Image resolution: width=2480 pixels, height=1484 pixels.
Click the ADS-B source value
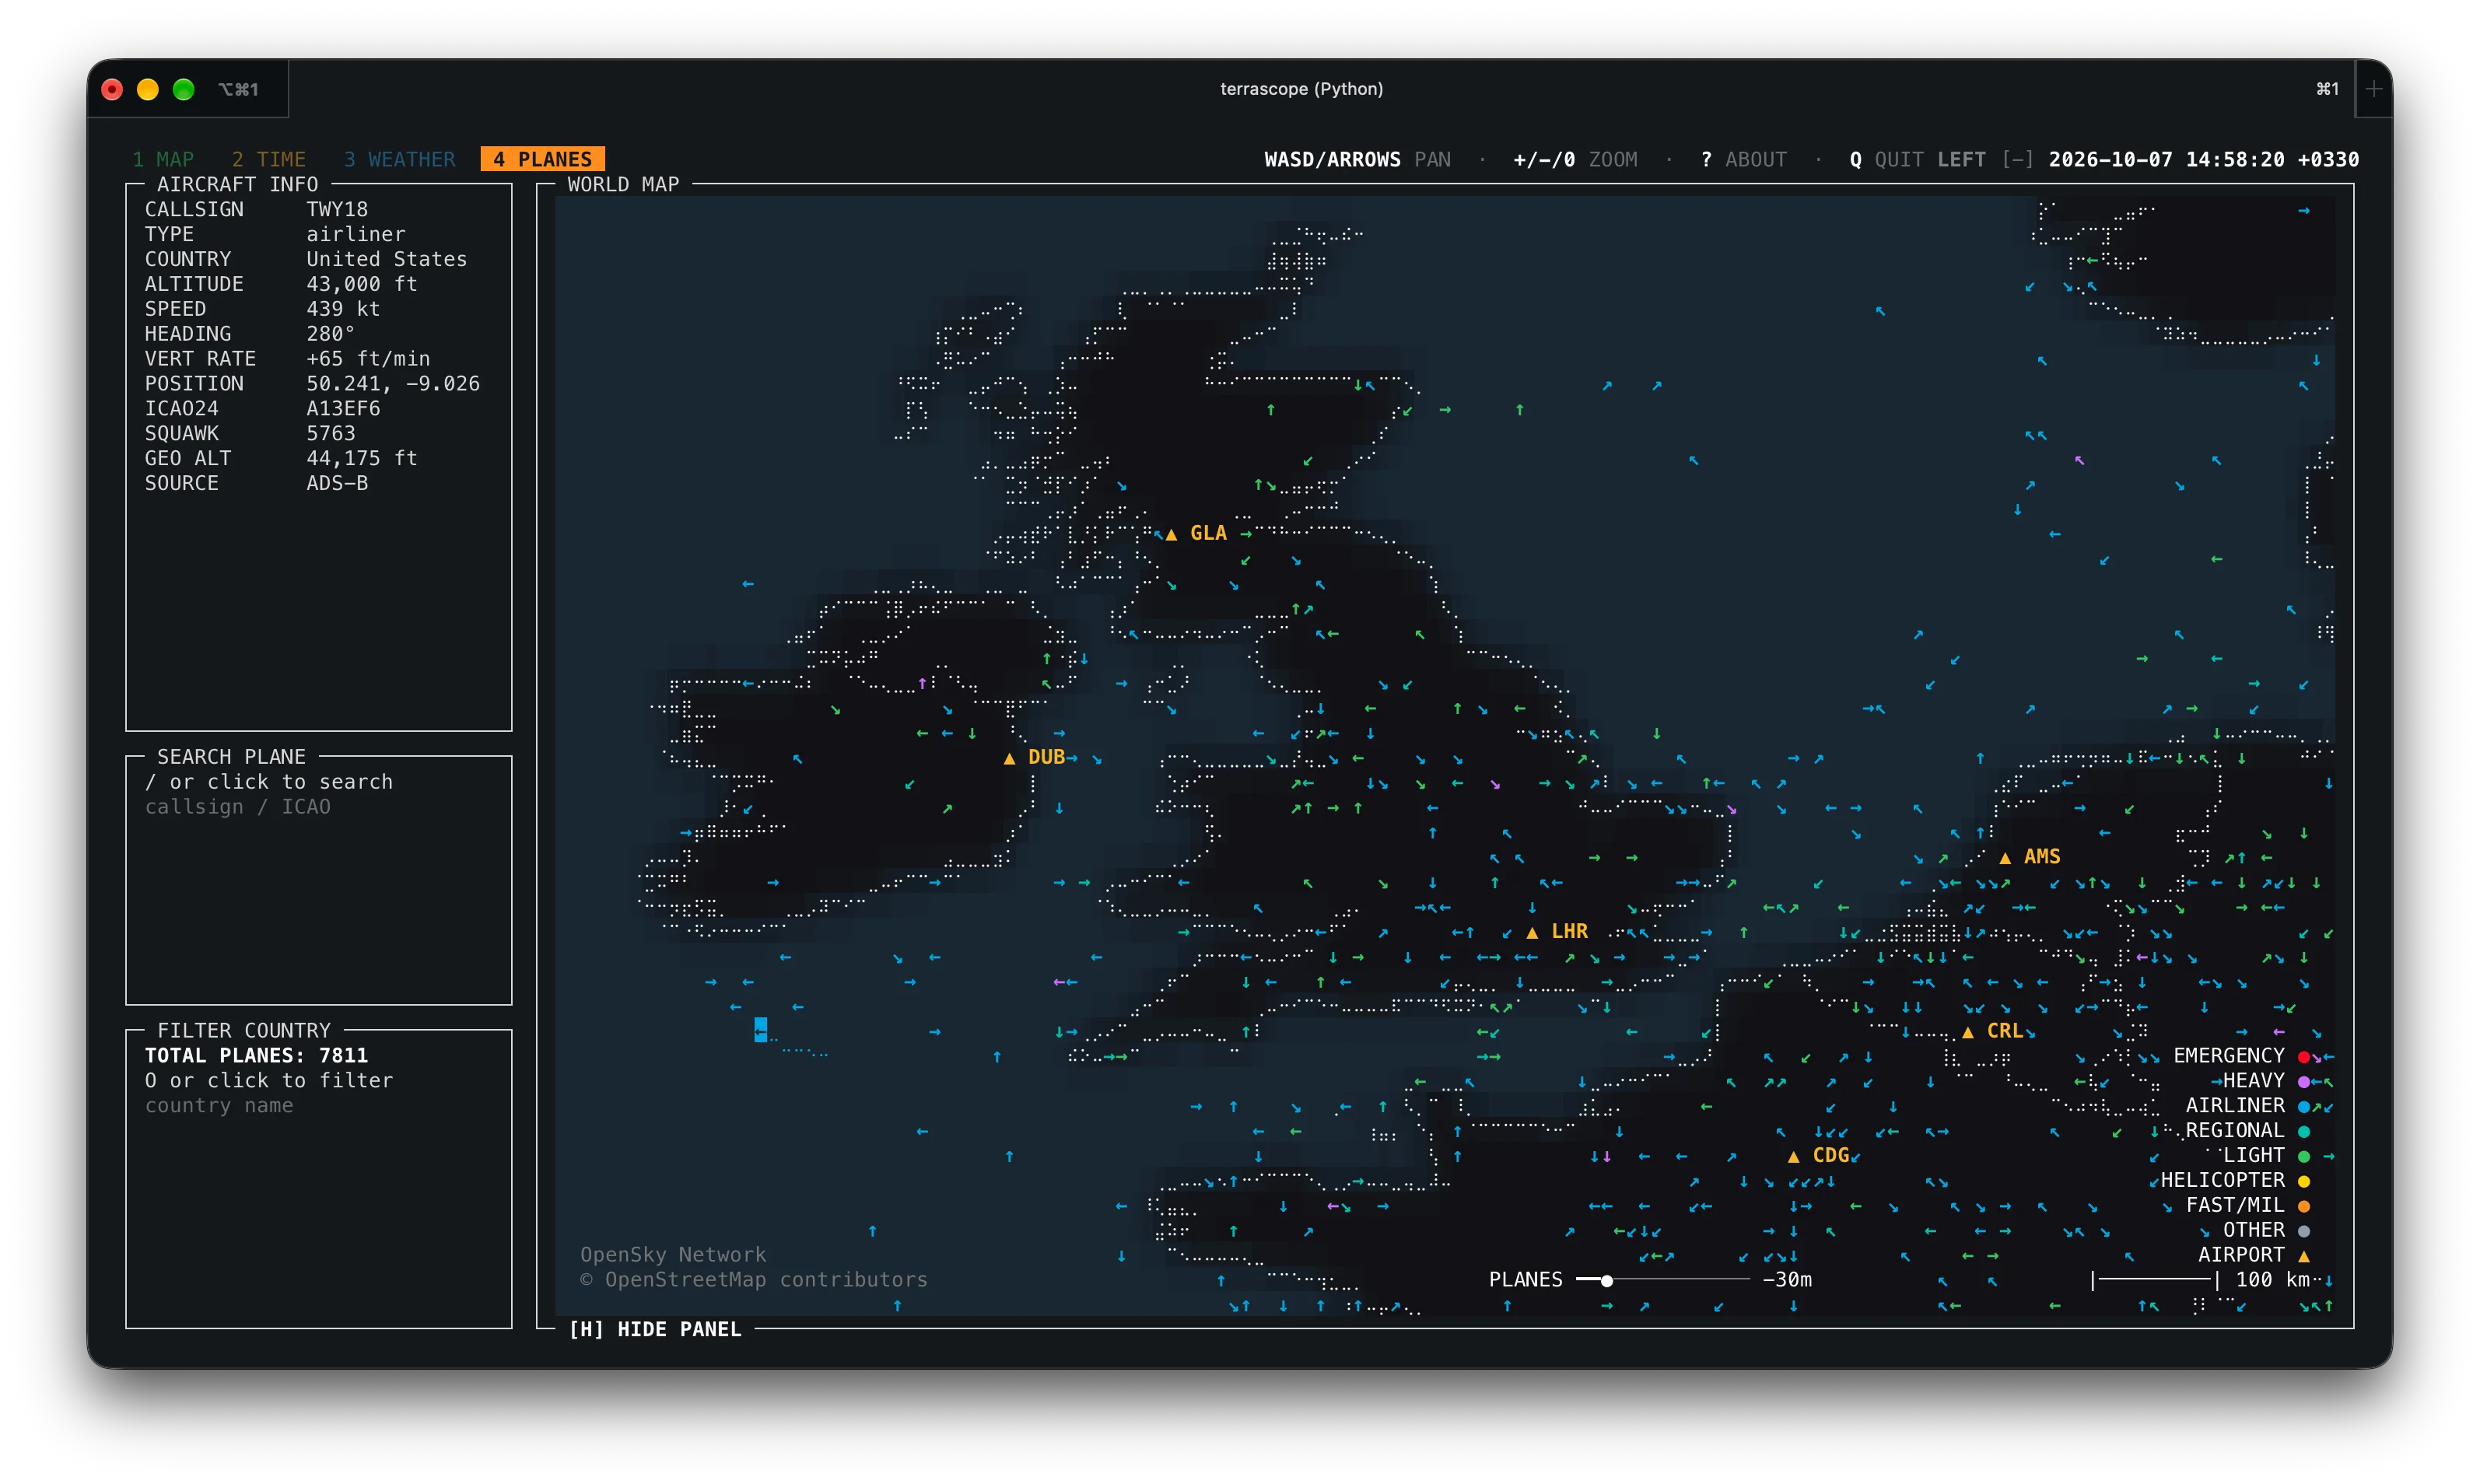337,483
